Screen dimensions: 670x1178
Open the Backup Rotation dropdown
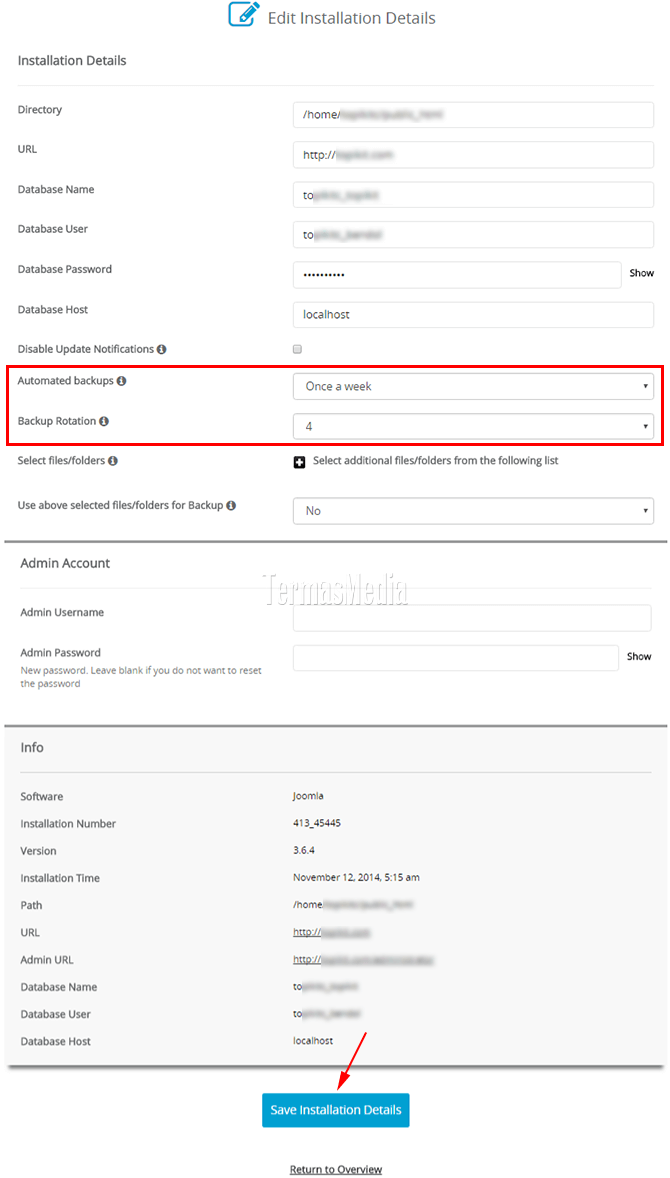pyautogui.click(x=472, y=425)
